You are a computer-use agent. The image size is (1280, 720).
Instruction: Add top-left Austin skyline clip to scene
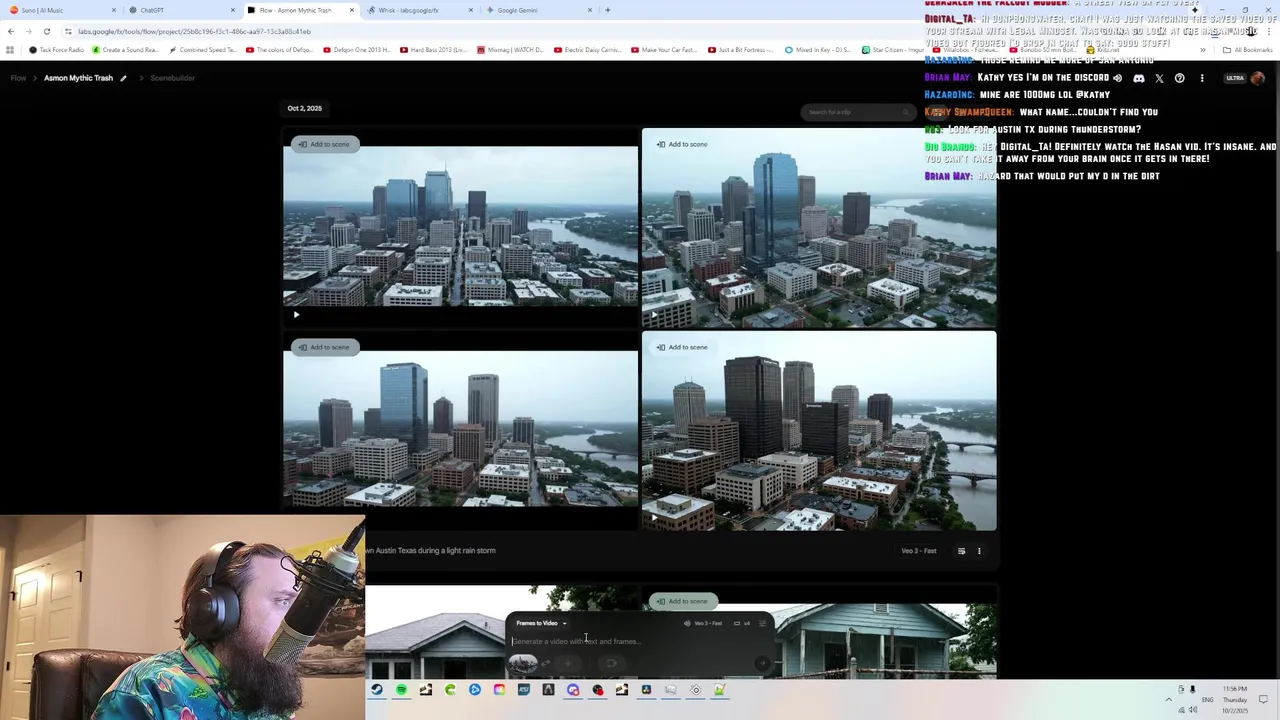pyautogui.click(x=323, y=144)
